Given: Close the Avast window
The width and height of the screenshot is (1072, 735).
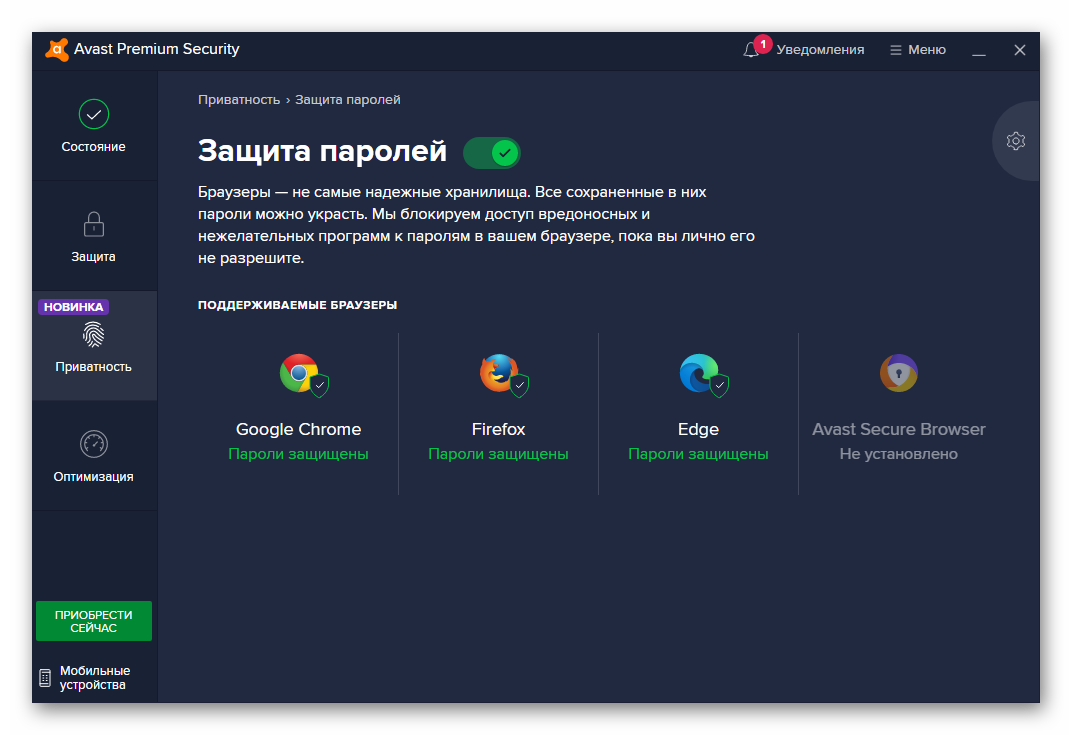Looking at the screenshot, I should pos(1019,50).
